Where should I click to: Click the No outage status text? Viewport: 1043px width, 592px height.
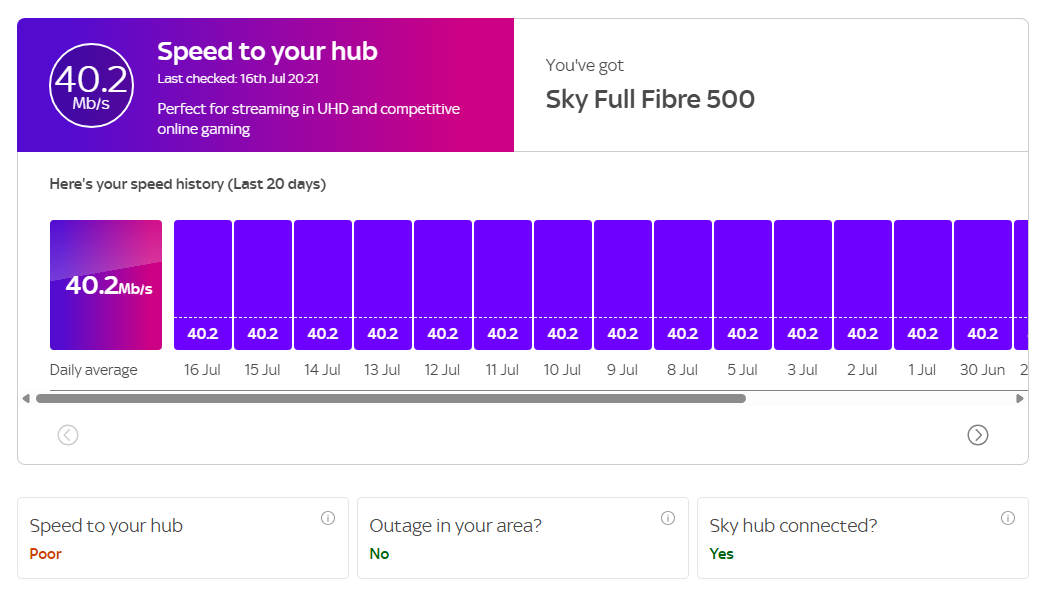tap(378, 553)
